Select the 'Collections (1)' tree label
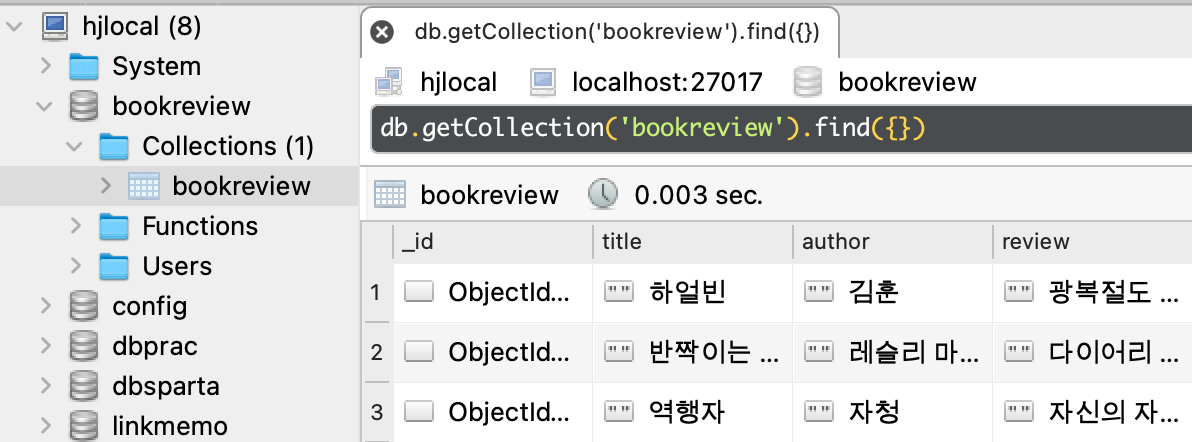1192x442 pixels. click(228, 146)
